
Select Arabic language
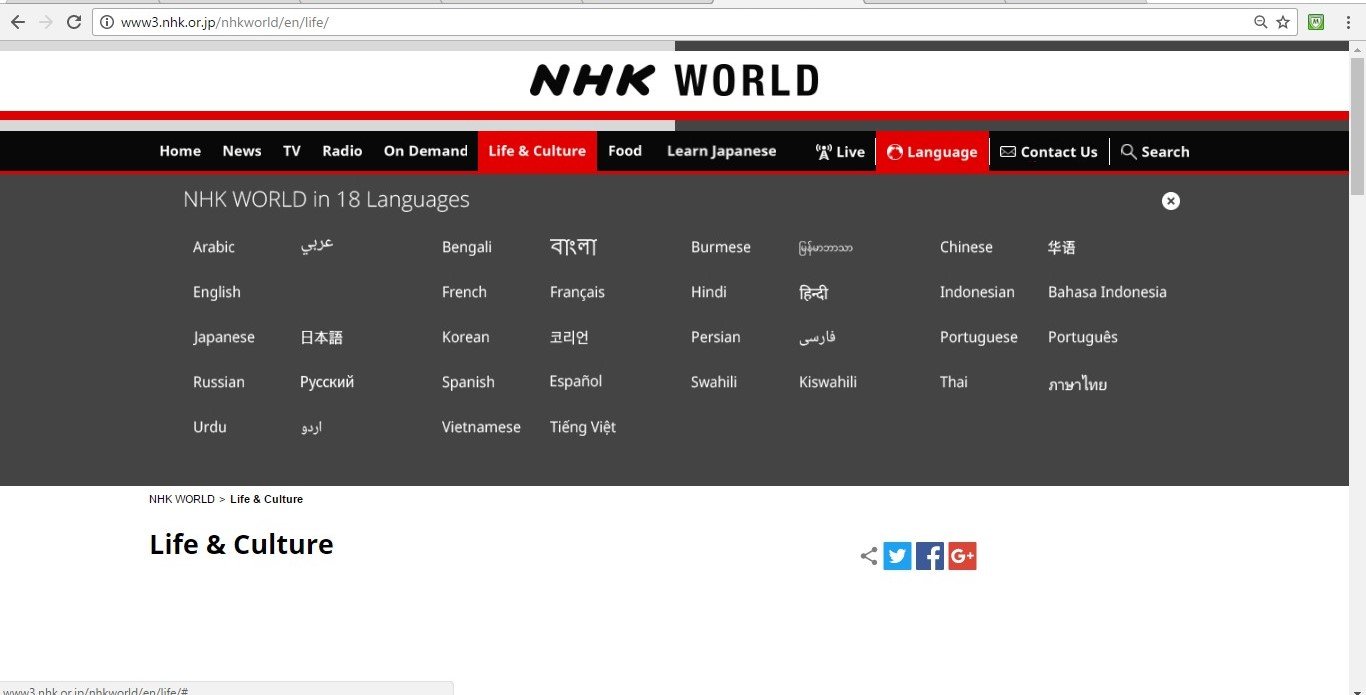tap(214, 247)
